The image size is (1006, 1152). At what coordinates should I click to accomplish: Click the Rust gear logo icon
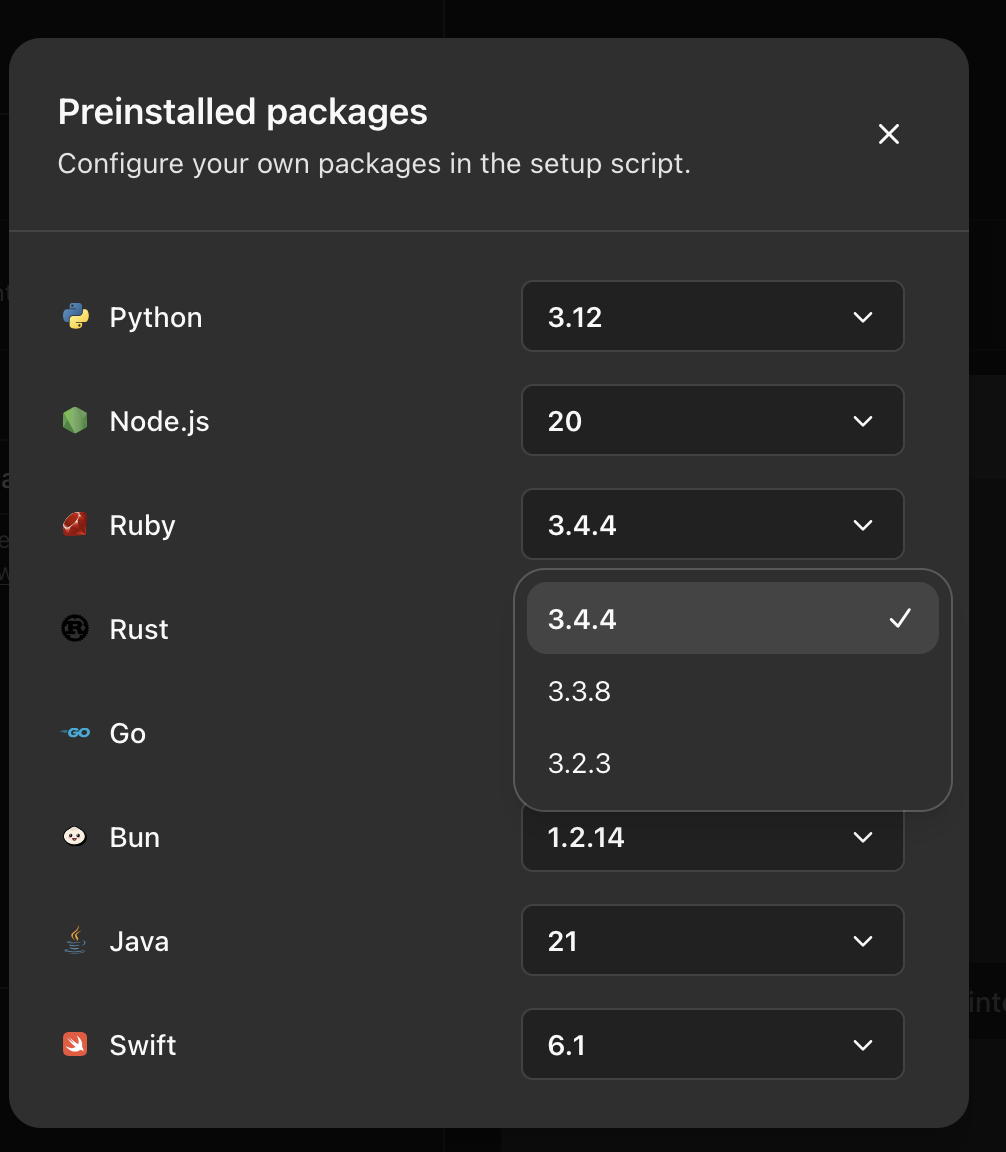coord(75,629)
